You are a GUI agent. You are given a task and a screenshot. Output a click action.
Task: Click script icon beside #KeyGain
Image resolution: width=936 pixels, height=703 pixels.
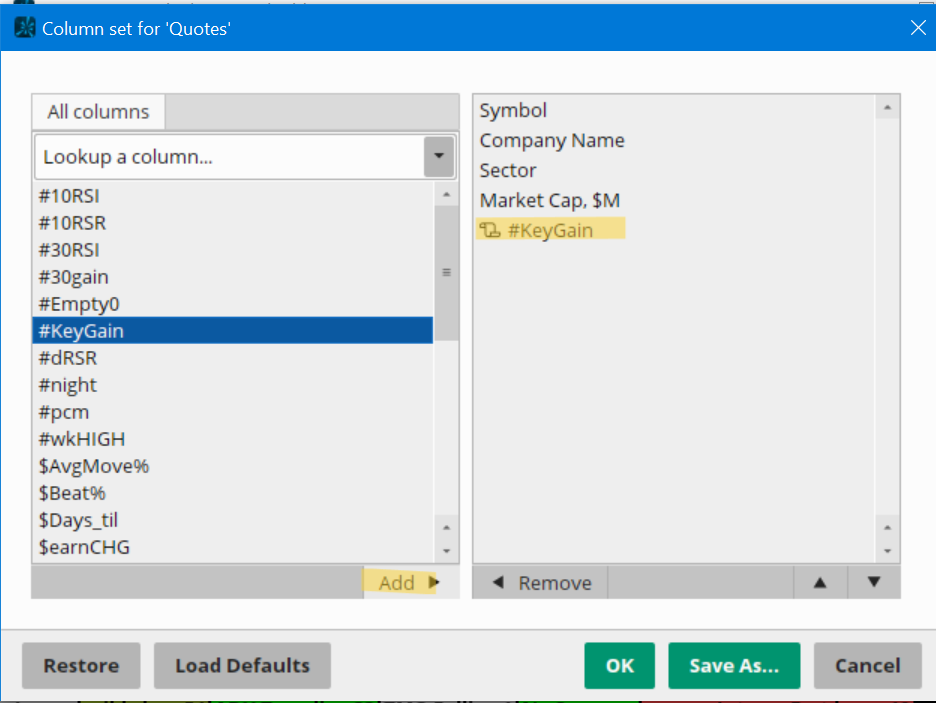click(x=490, y=230)
